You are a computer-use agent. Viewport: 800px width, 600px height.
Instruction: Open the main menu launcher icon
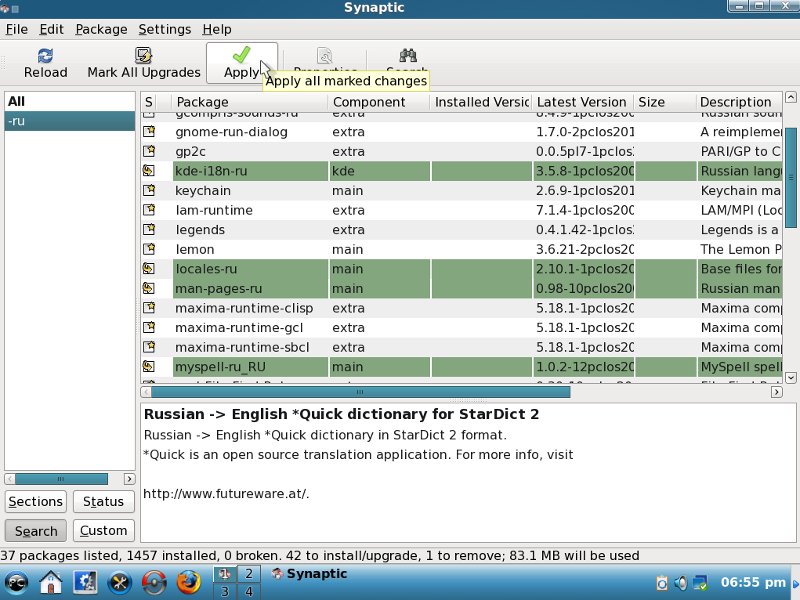click(x=17, y=581)
